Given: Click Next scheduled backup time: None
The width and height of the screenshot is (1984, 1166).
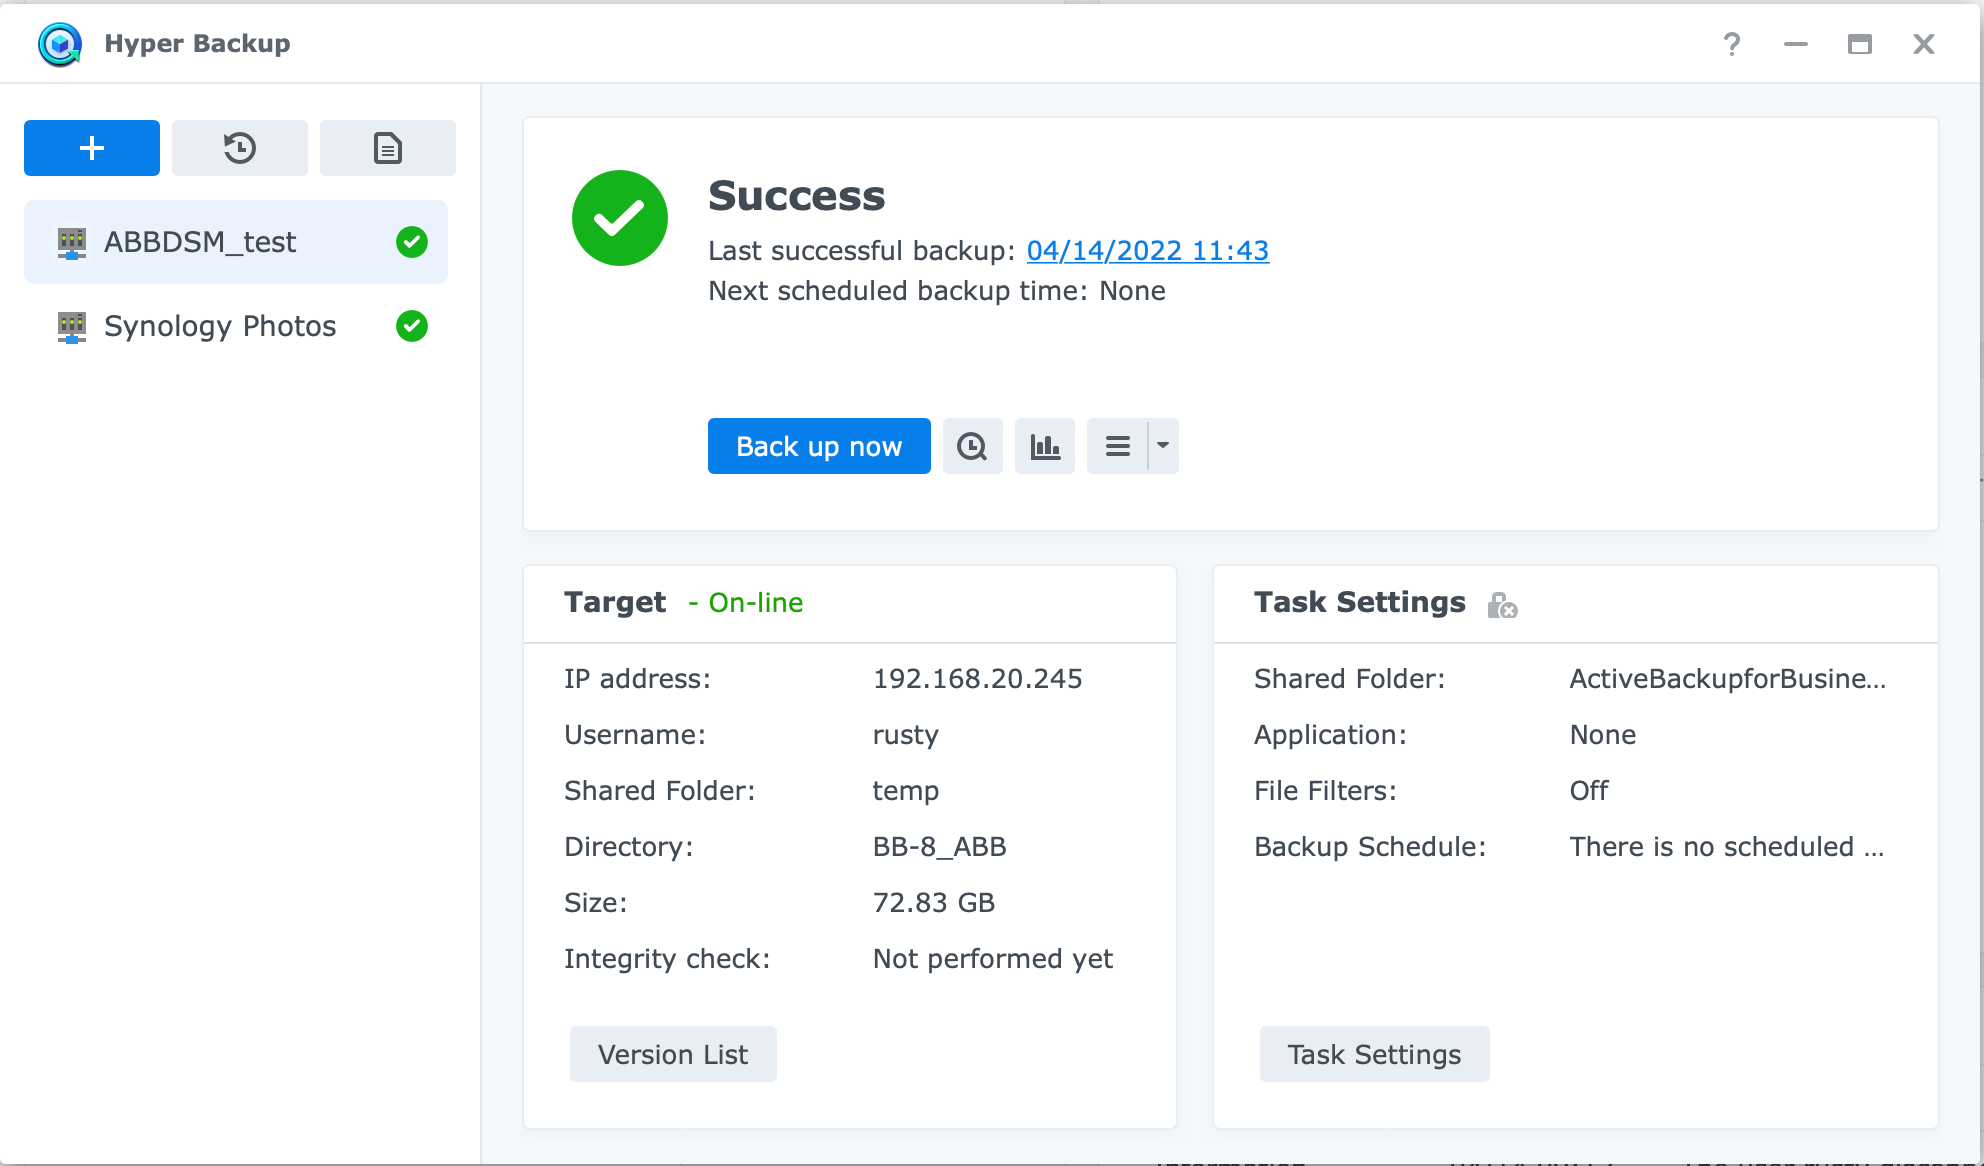Looking at the screenshot, I should (x=937, y=291).
